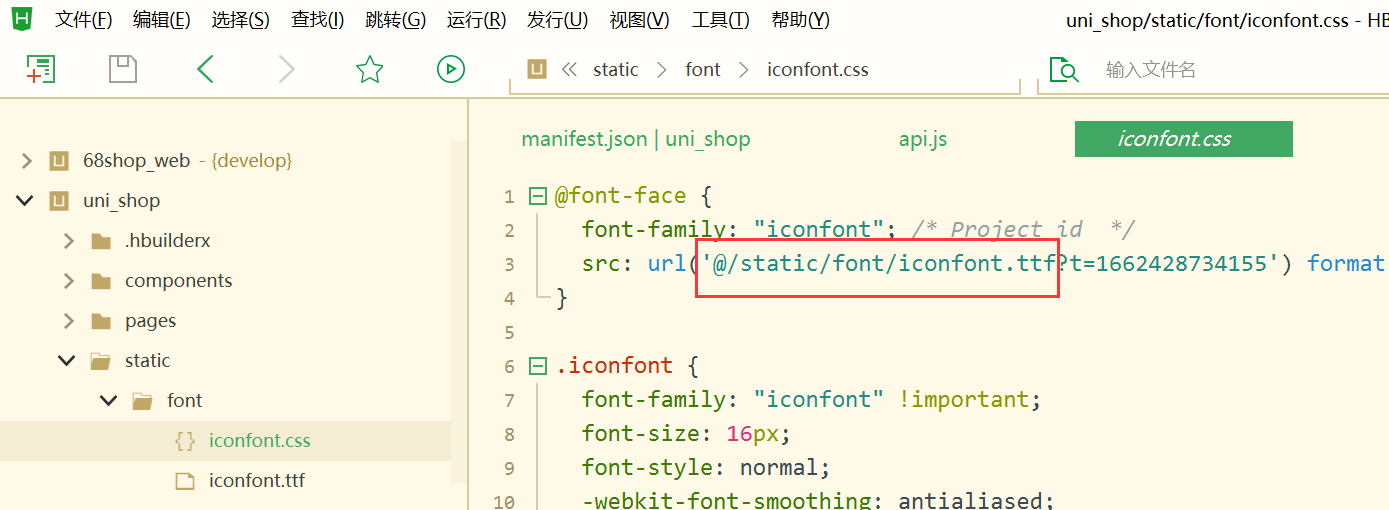Fold the @font-face block at line 1
1389x510 pixels.
537,196
